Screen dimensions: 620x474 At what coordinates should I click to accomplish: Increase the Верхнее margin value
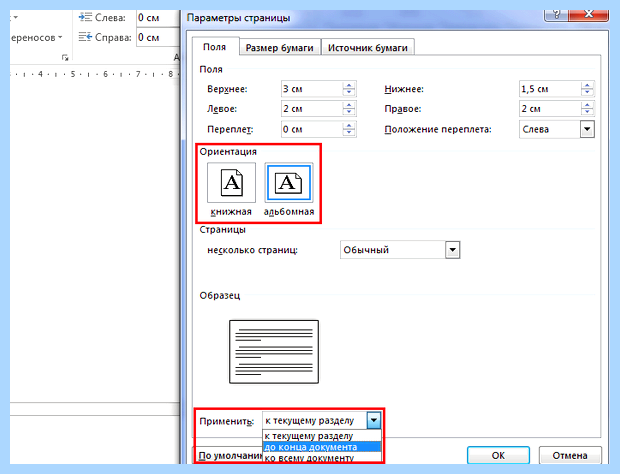click(x=349, y=85)
